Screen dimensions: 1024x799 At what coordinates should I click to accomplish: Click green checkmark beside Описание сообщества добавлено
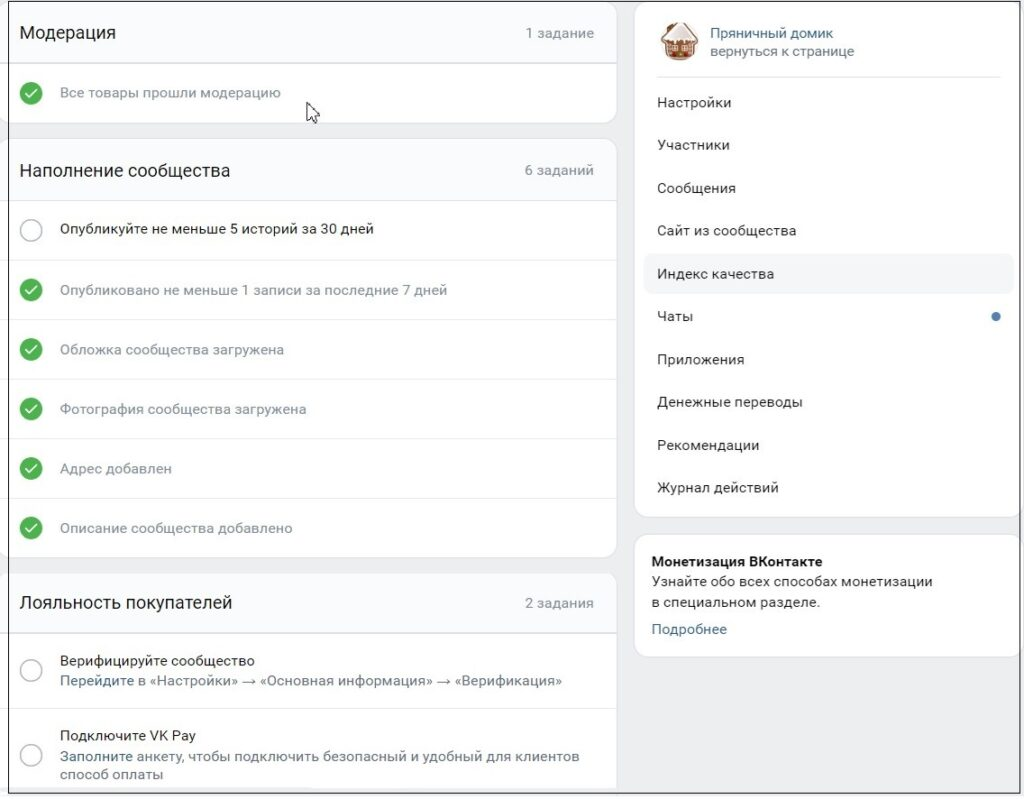(x=31, y=528)
